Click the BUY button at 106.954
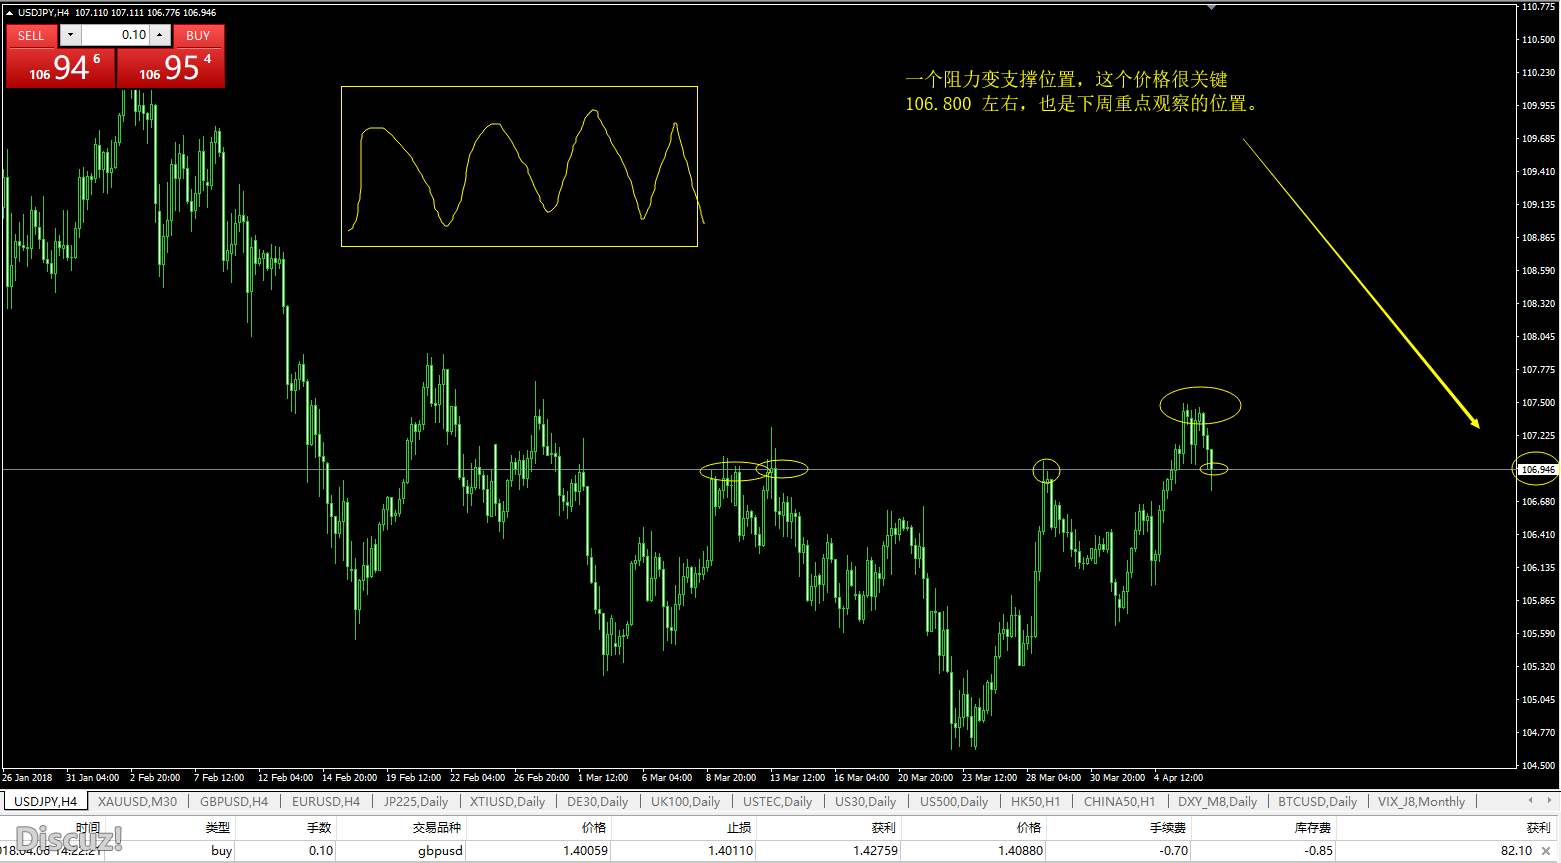This screenshot has height=863, width=1561. [x=171, y=67]
